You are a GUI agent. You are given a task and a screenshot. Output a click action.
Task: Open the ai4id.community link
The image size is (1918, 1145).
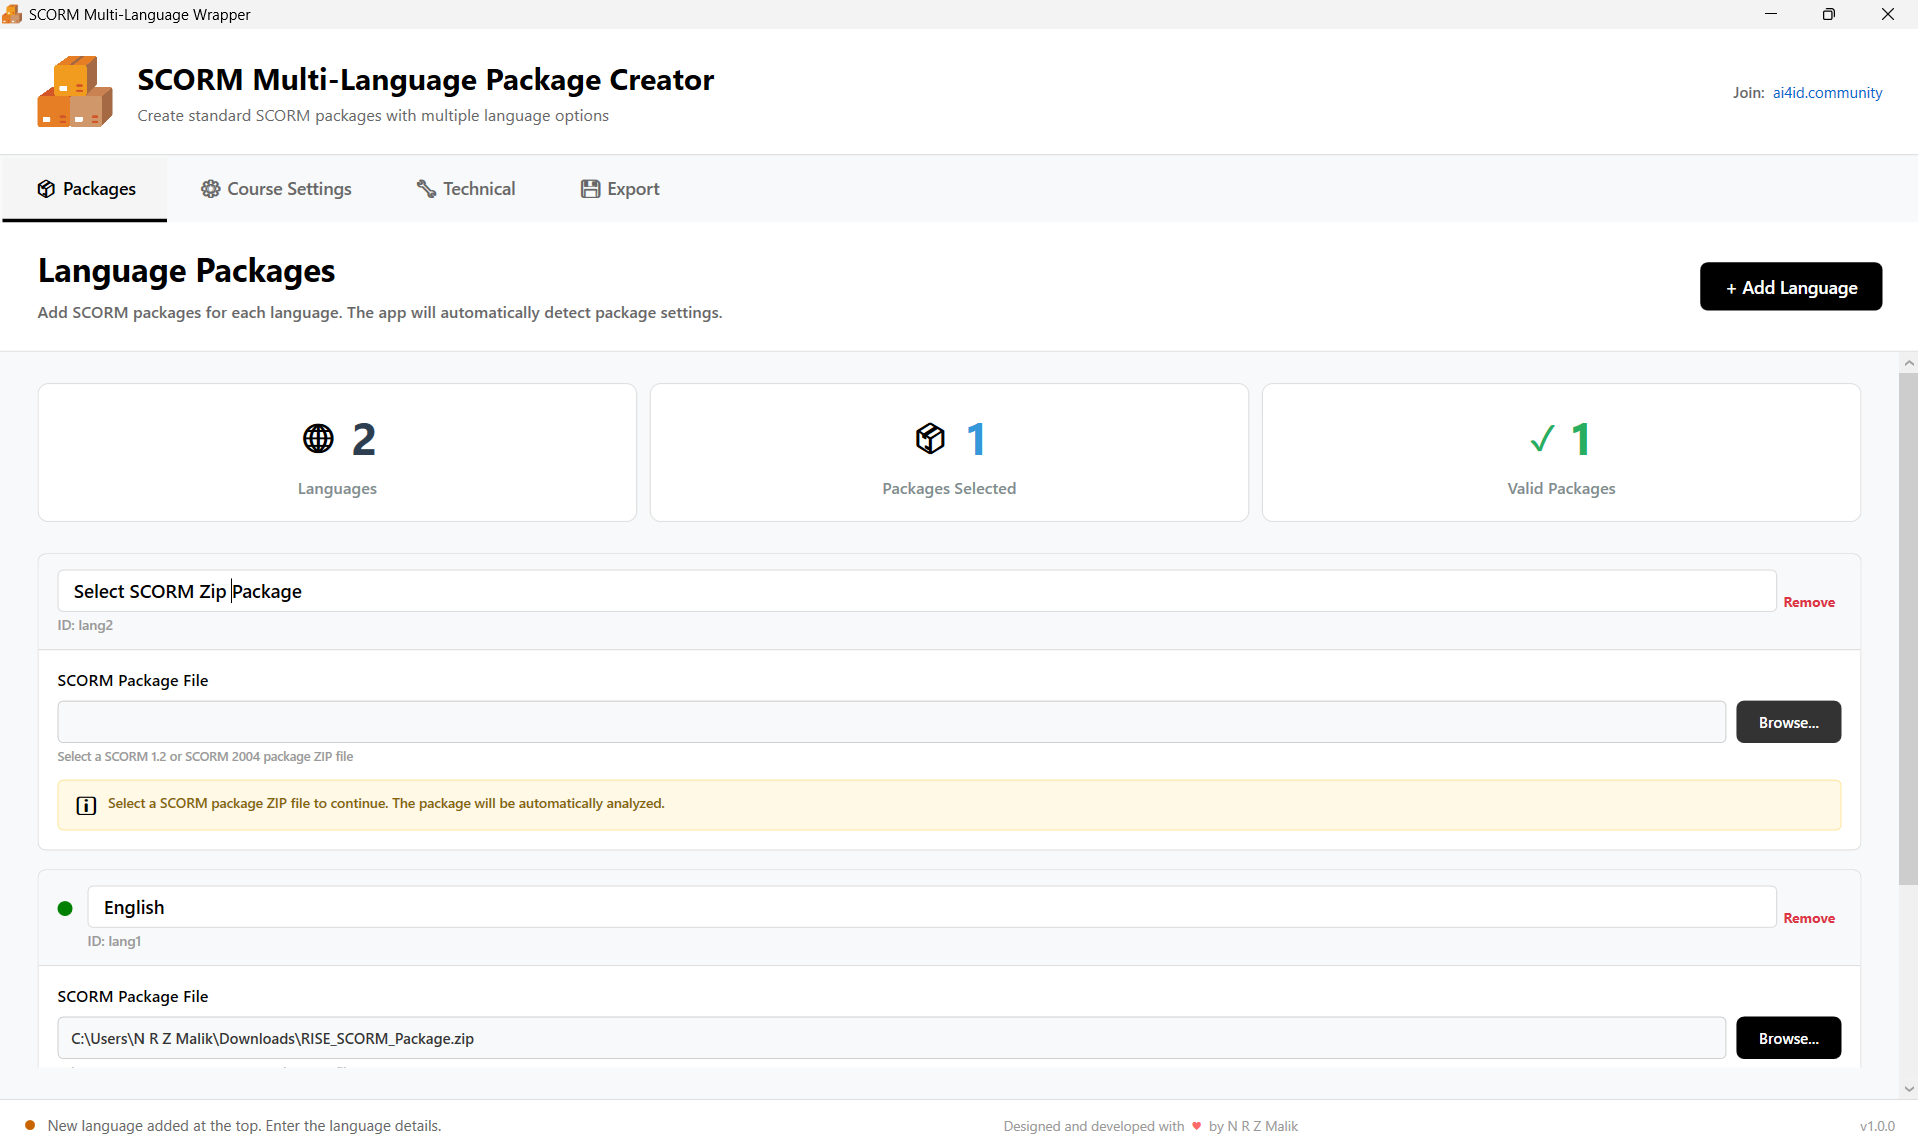coord(1827,93)
